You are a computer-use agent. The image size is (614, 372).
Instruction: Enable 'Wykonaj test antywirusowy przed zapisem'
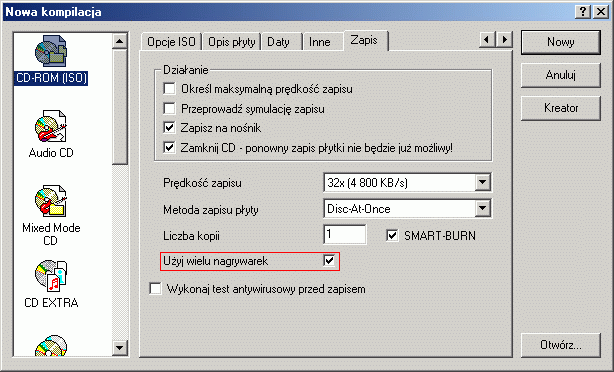coord(155,289)
